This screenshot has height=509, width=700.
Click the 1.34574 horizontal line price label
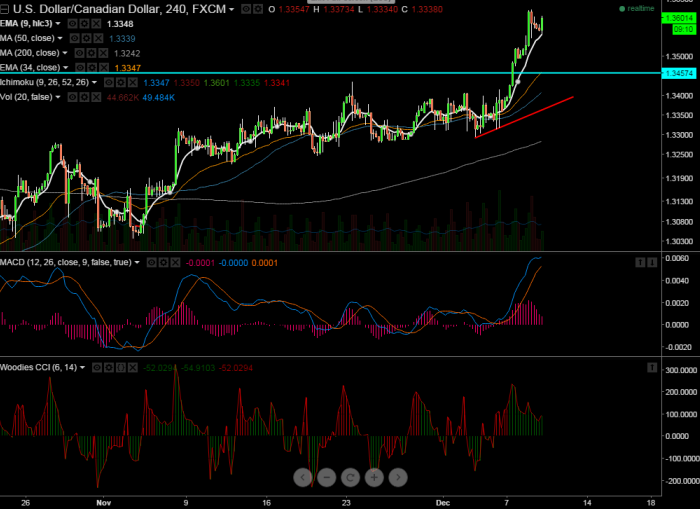[679, 73]
